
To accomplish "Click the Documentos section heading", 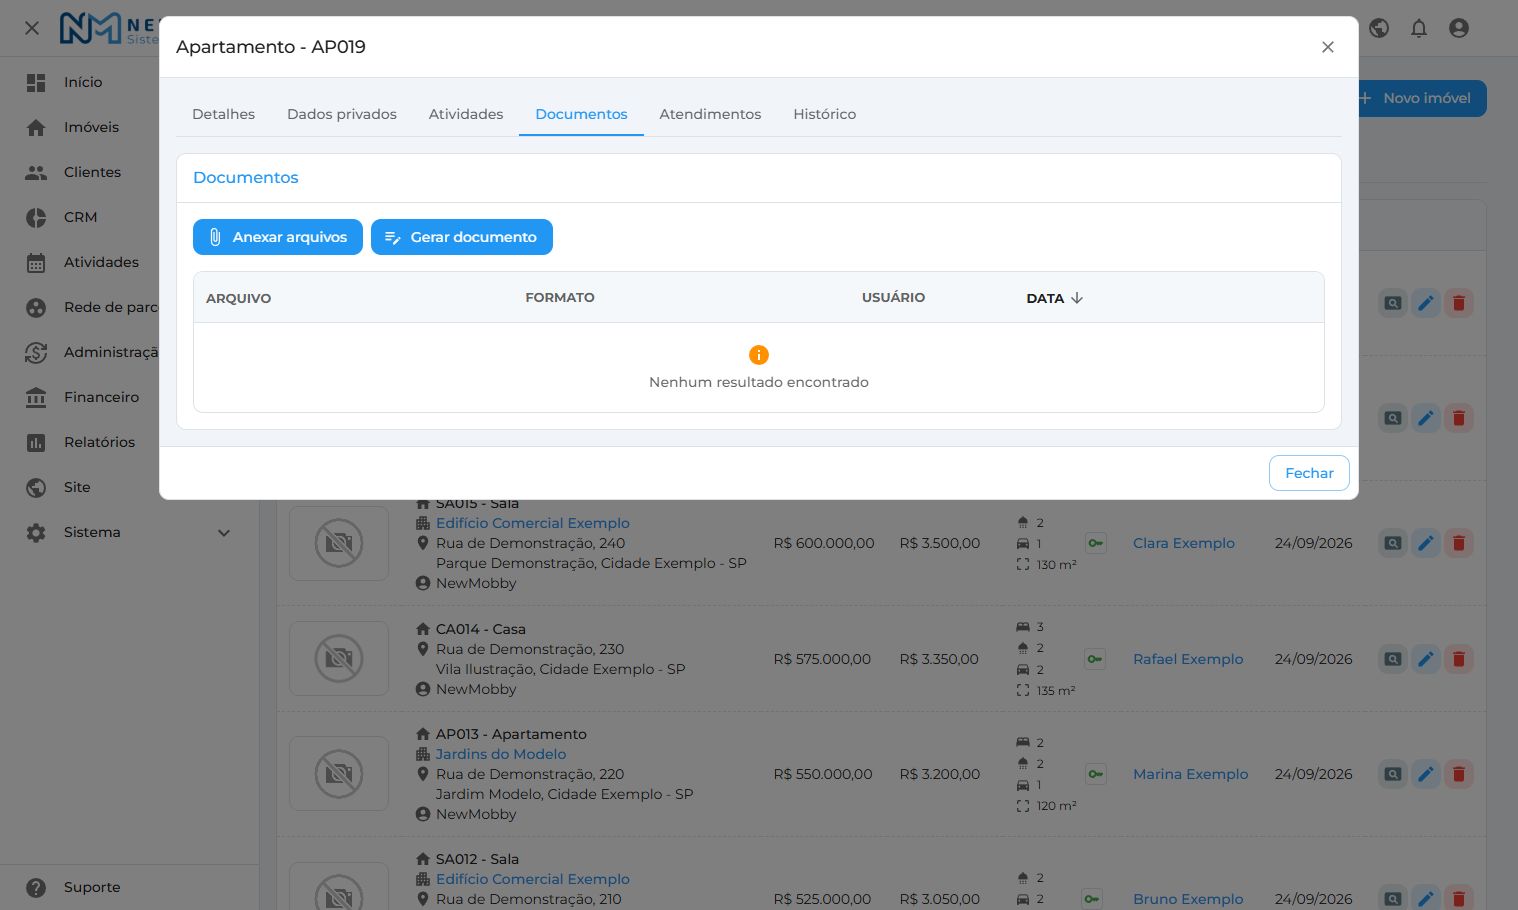I will coord(246,178).
